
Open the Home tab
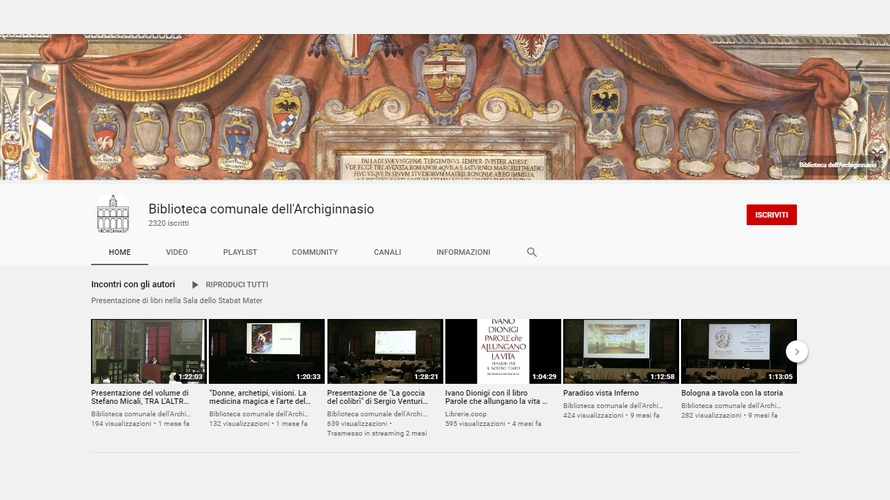pyautogui.click(x=119, y=252)
